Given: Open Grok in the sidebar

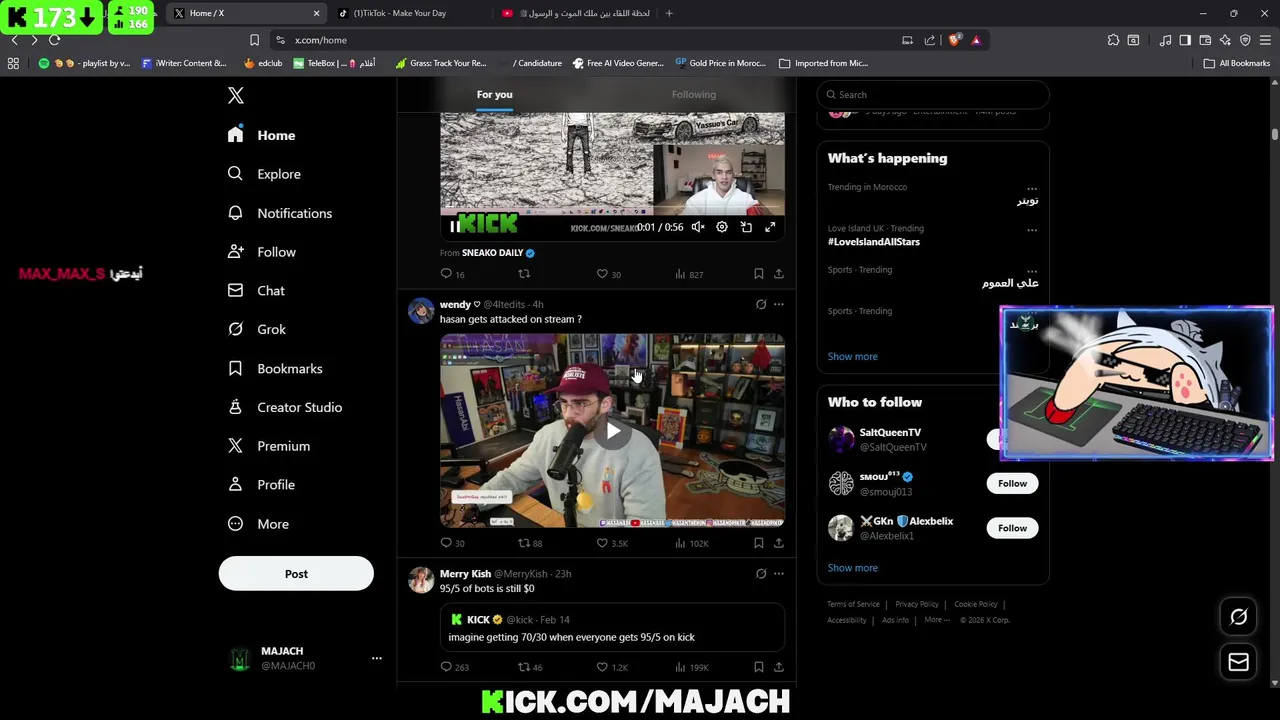Looking at the screenshot, I should [x=256, y=329].
